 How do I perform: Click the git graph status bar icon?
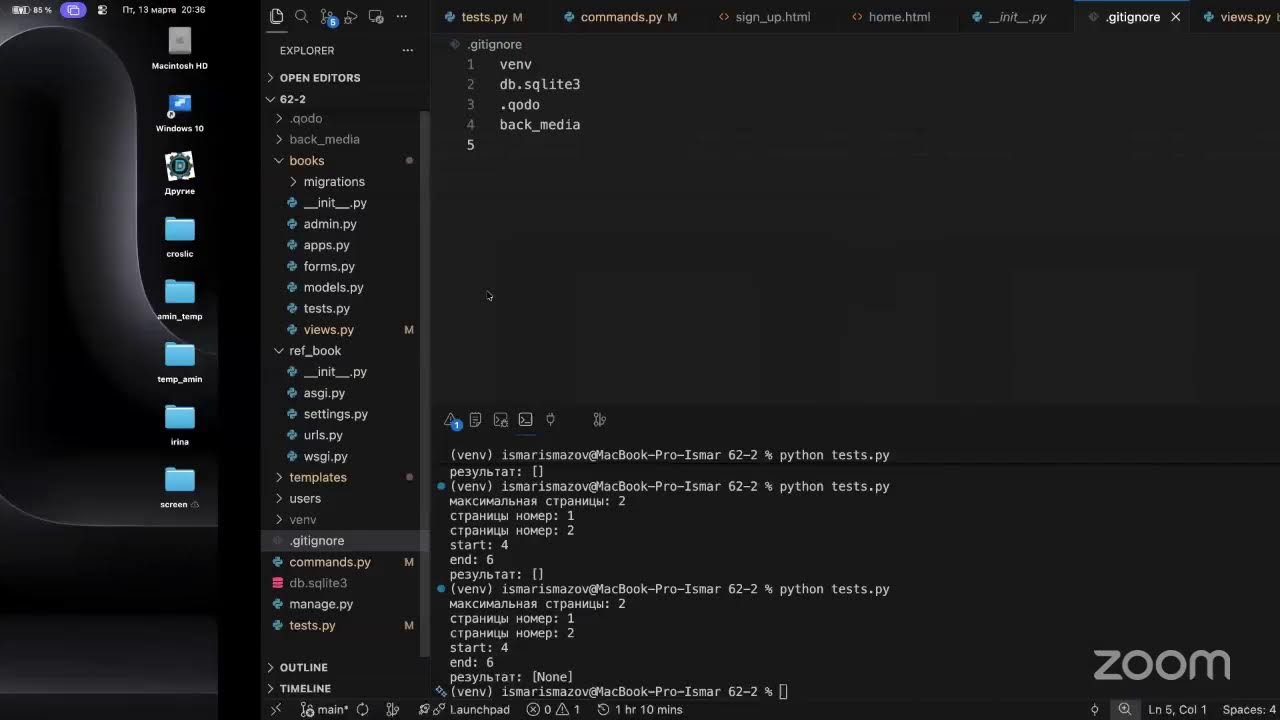[x=393, y=709]
